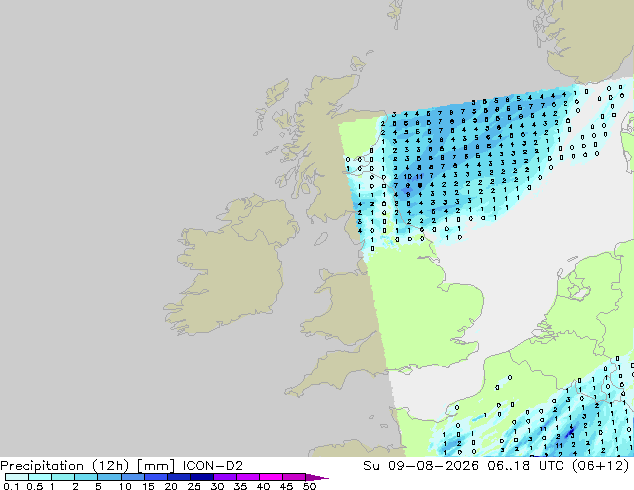Select the 25–30 mm navy legend swatch
Viewport: 634px width, 490px height.
click(201, 477)
